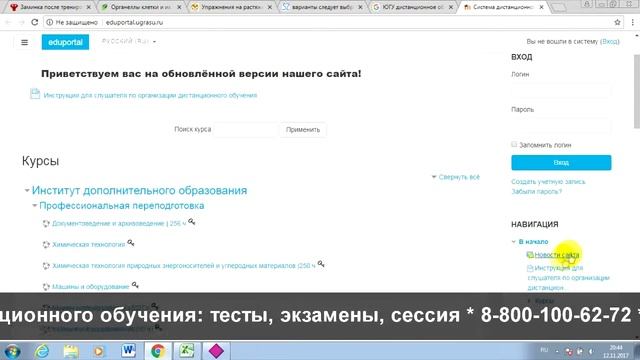The height and width of the screenshot is (360, 640).
Task: Collapse all categories with Свернуть всё
Action: click(459, 177)
